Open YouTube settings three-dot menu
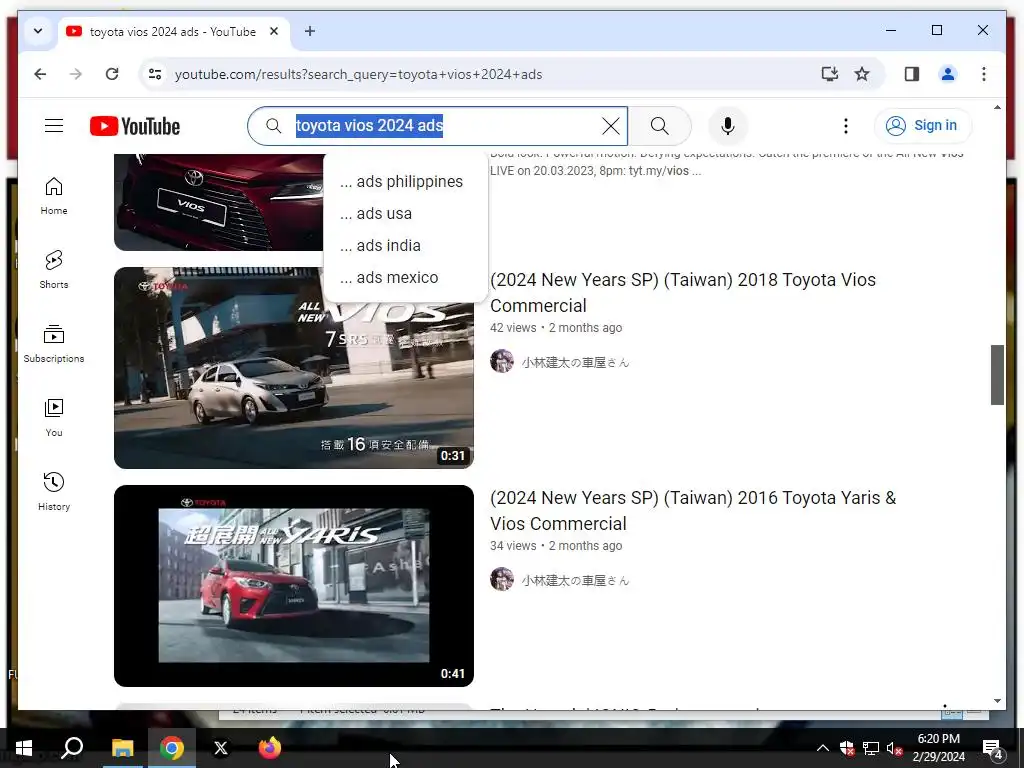 [846, 126]
